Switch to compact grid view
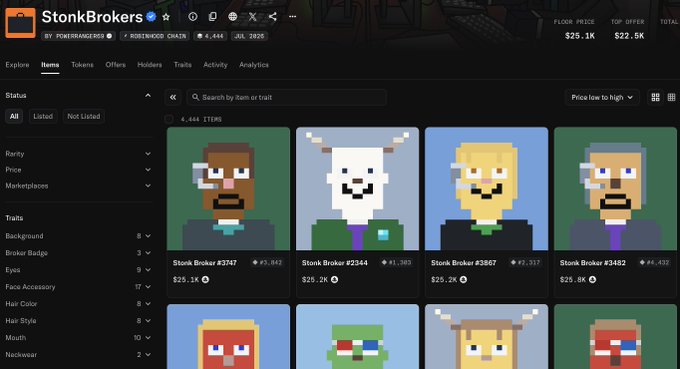Image resolution: width=680 pixels, height=369 pixels. click(671, 97)
